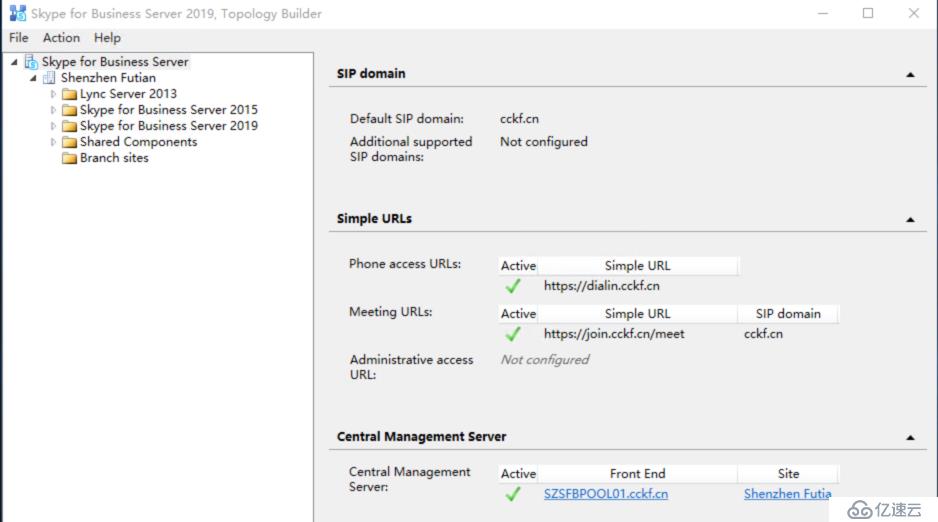The image size is (938, 522).
Task: Click the Skype for Business Server root node icon
Action: point(31,62)
